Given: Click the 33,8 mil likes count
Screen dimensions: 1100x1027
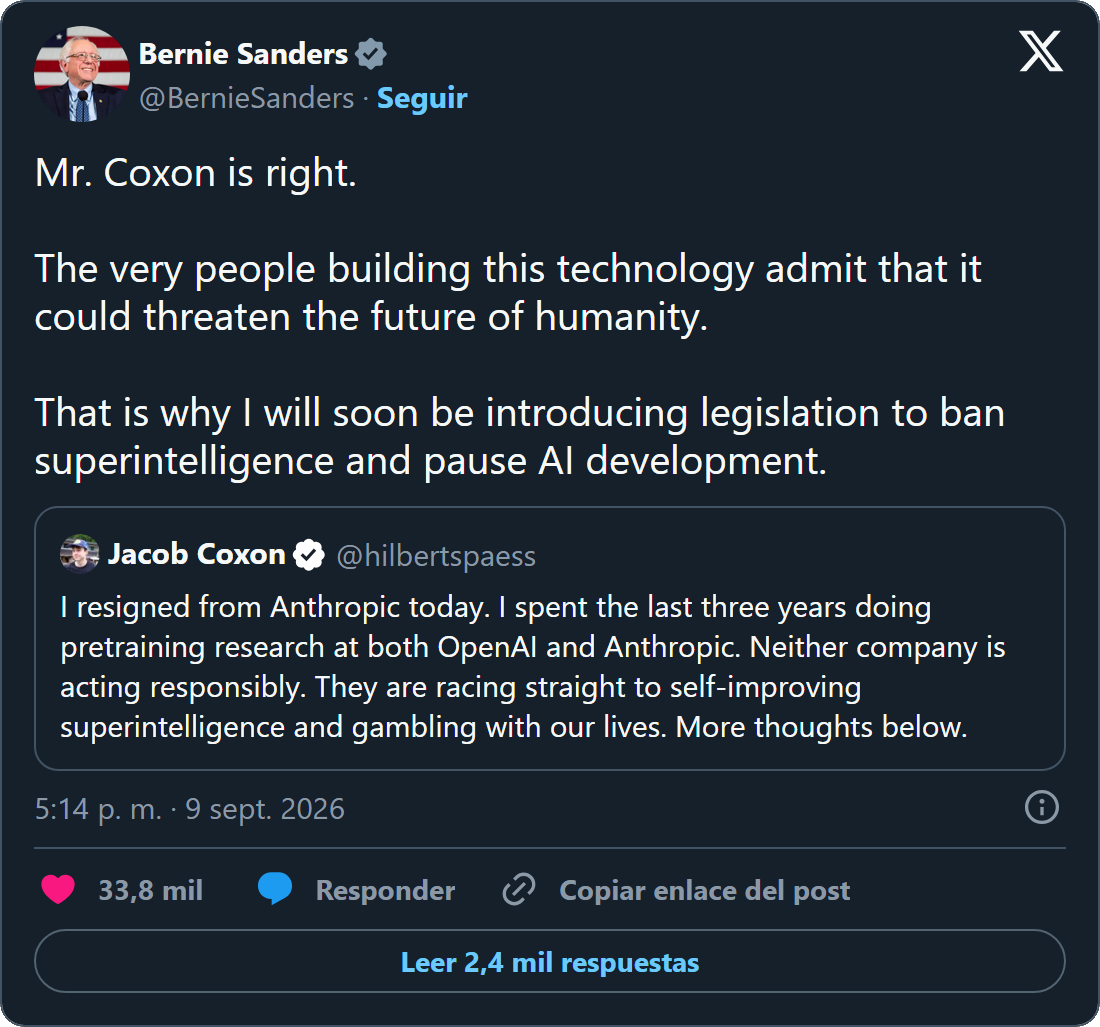Looking at the screenshot, I should point(150,890).
